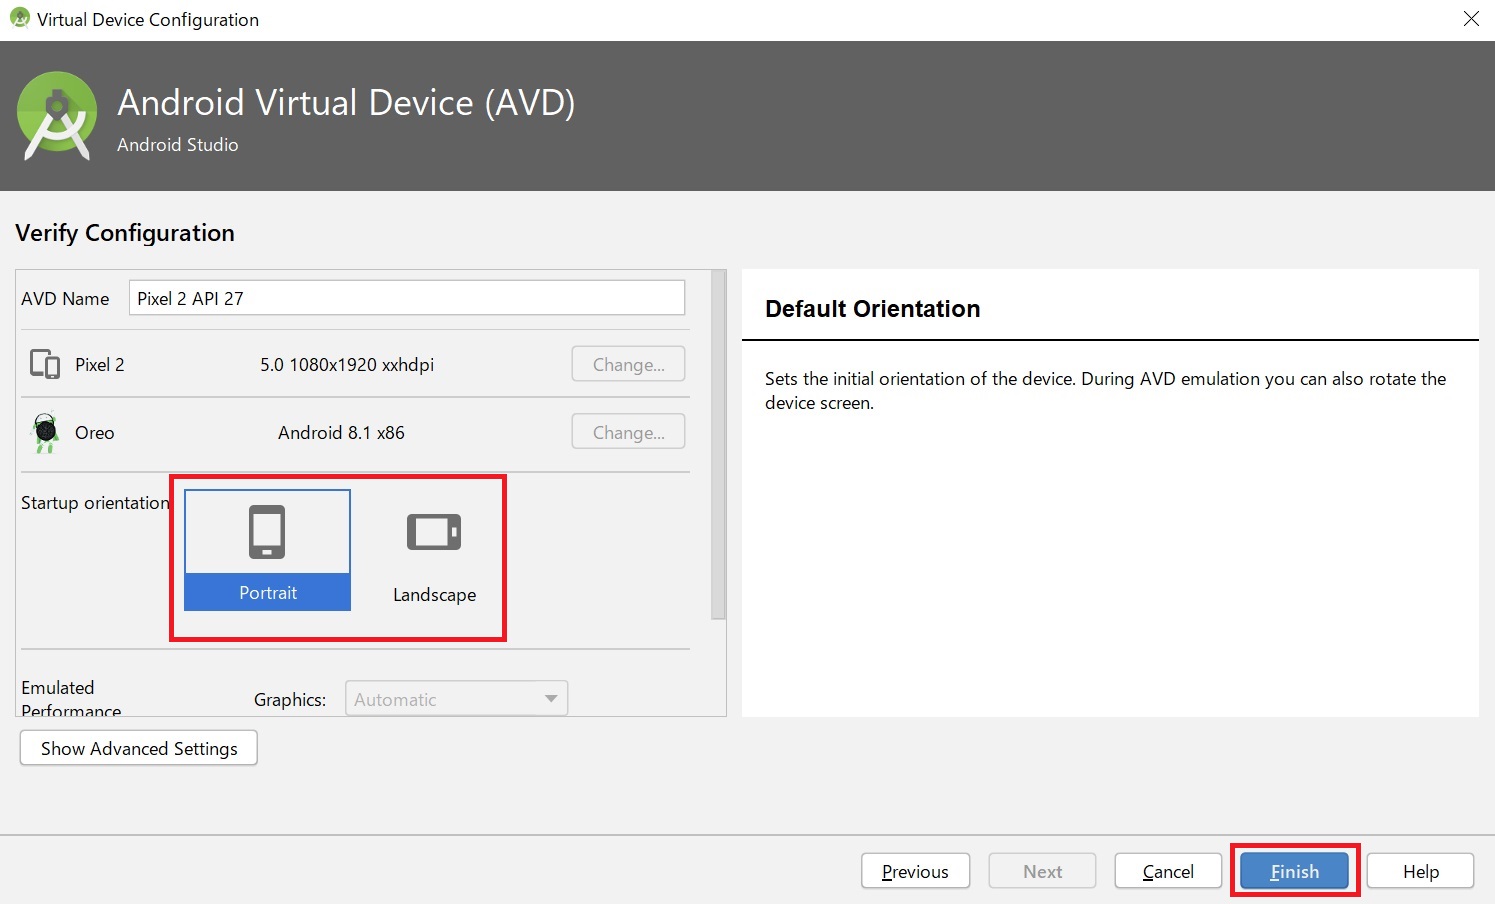Click the configuration panel vertical scrollbar
1495x904 pixels.
[x=718, y=445]
